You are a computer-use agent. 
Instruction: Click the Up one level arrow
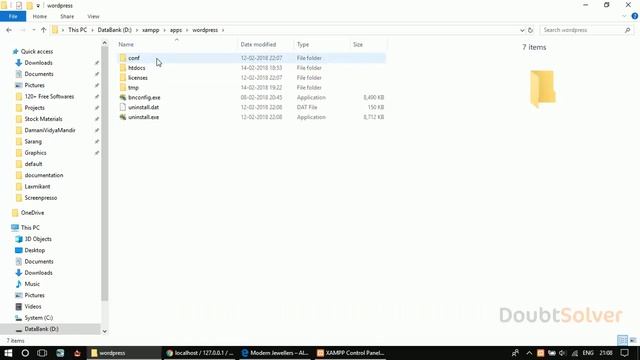coord(43,30)
